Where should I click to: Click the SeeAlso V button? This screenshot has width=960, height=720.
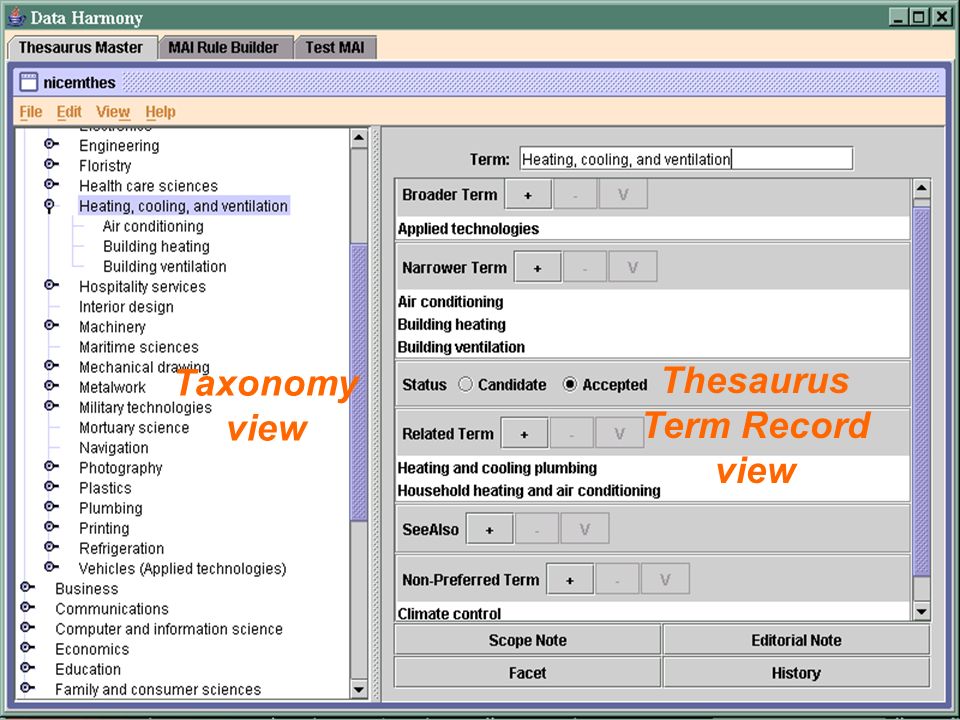tap(585, 529)
